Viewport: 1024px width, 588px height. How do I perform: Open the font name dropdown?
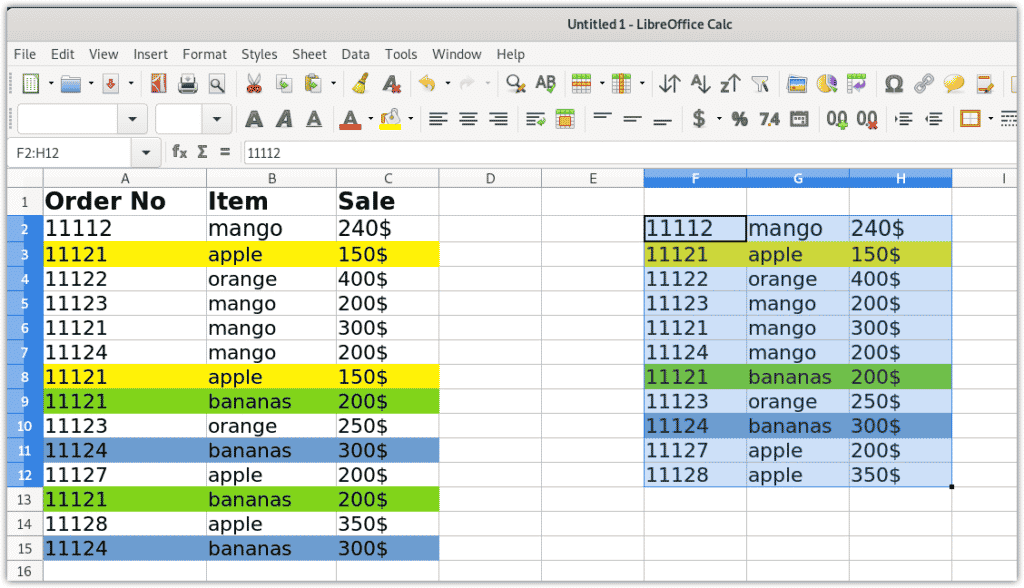pos(132,119)
